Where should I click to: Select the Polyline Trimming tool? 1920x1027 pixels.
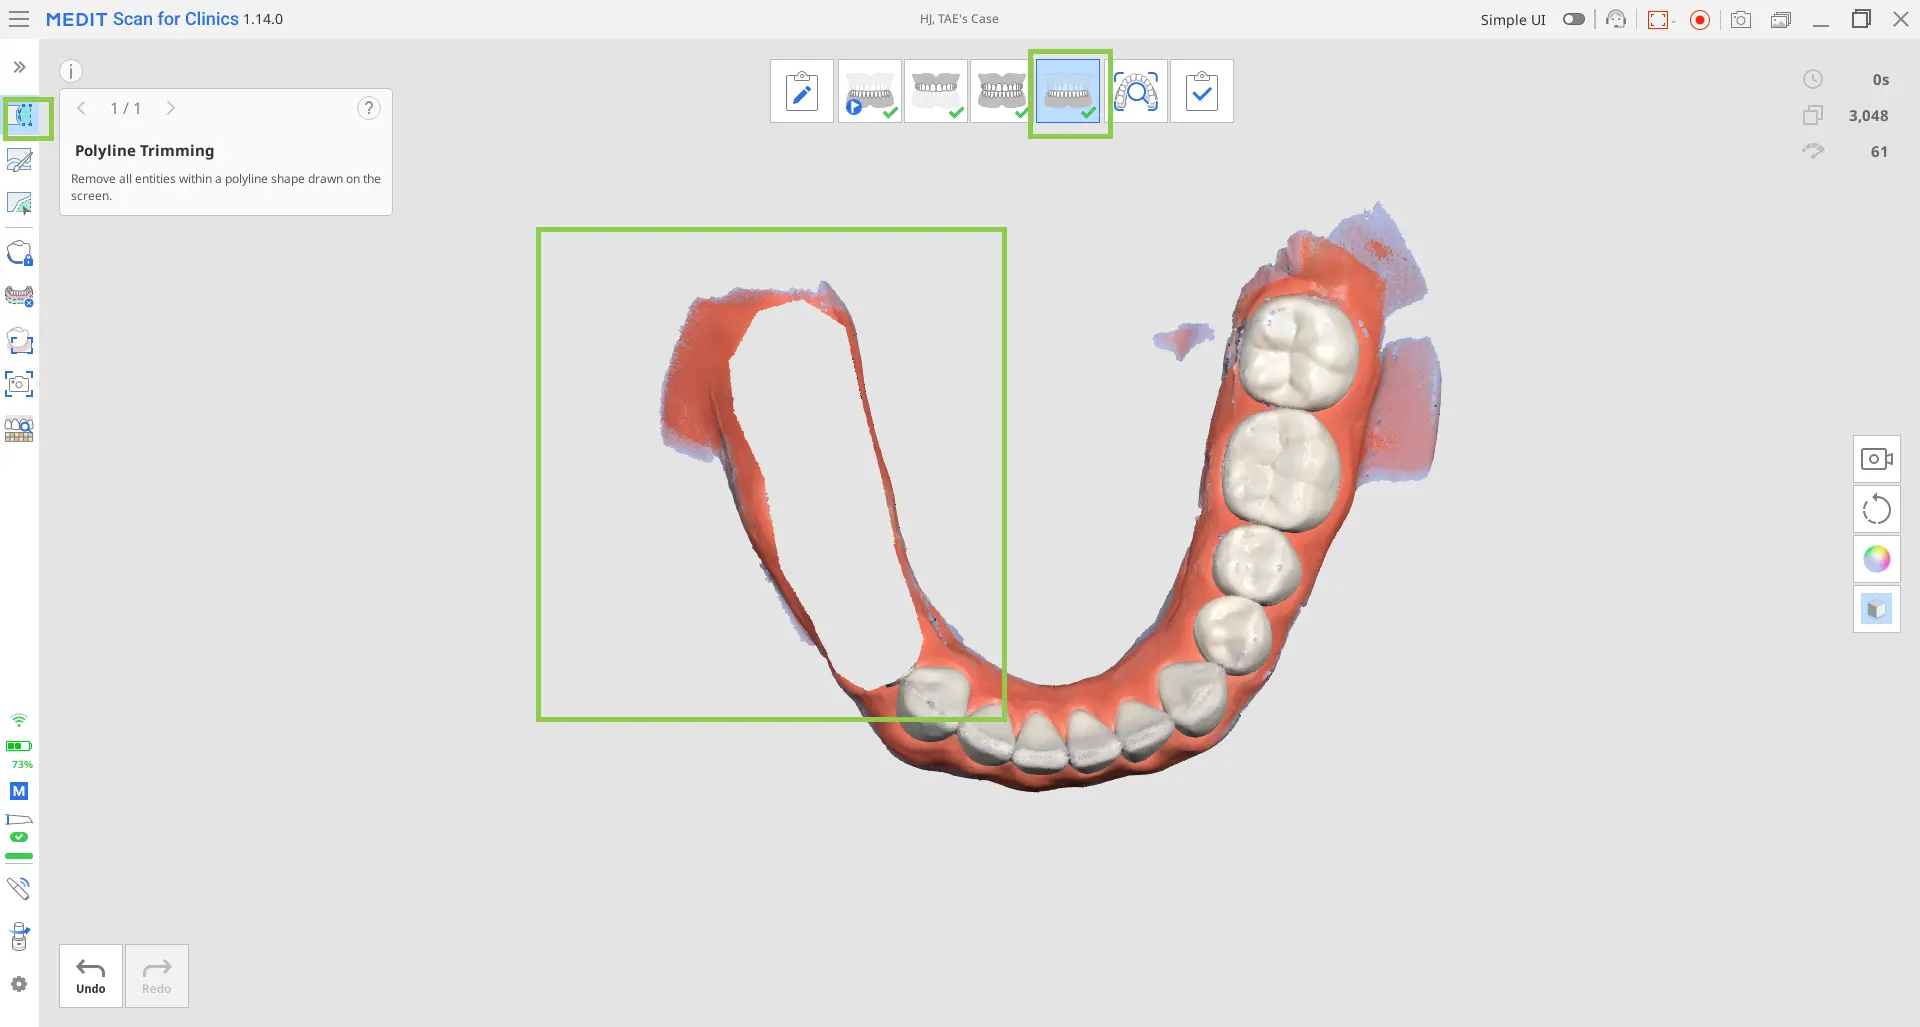21,117
